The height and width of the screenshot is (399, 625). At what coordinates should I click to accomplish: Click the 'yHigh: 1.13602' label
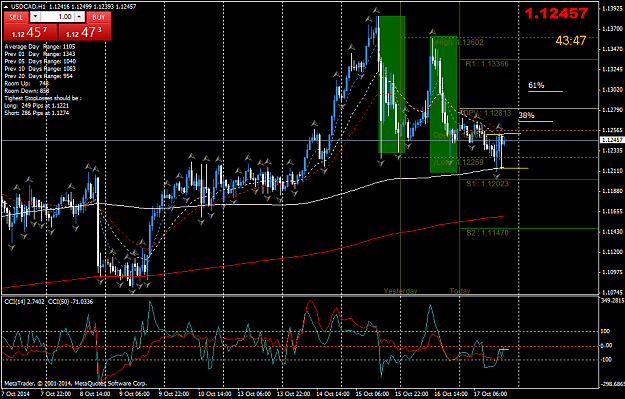point(458,42)
